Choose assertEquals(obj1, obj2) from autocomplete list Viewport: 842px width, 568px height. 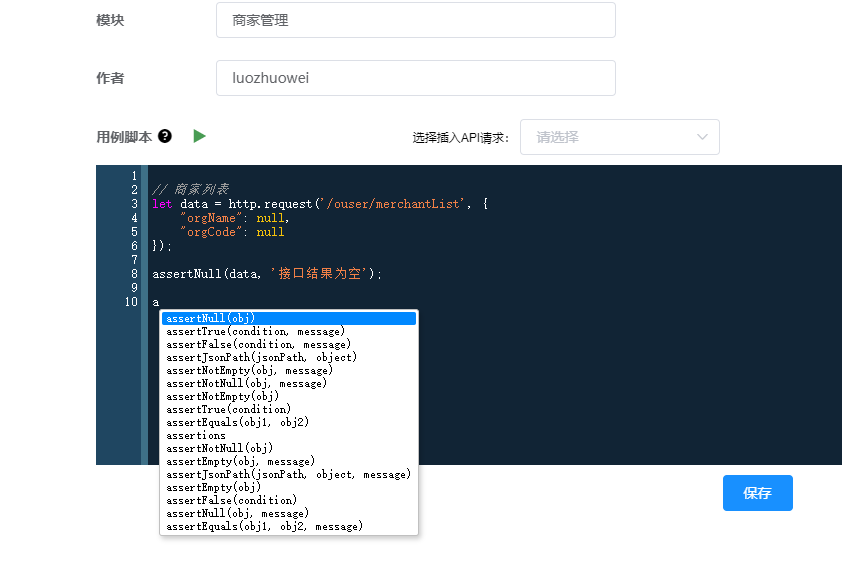tap(289, 423)
